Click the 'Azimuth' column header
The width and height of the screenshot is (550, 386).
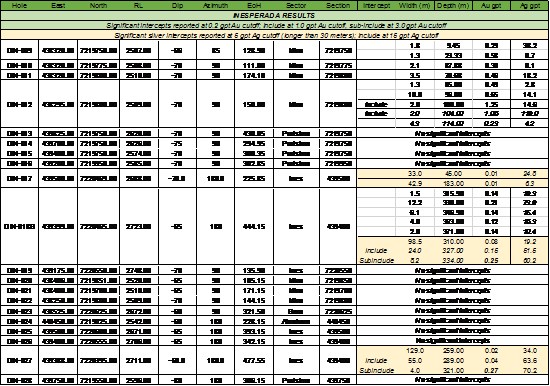(x=215, y=6)
